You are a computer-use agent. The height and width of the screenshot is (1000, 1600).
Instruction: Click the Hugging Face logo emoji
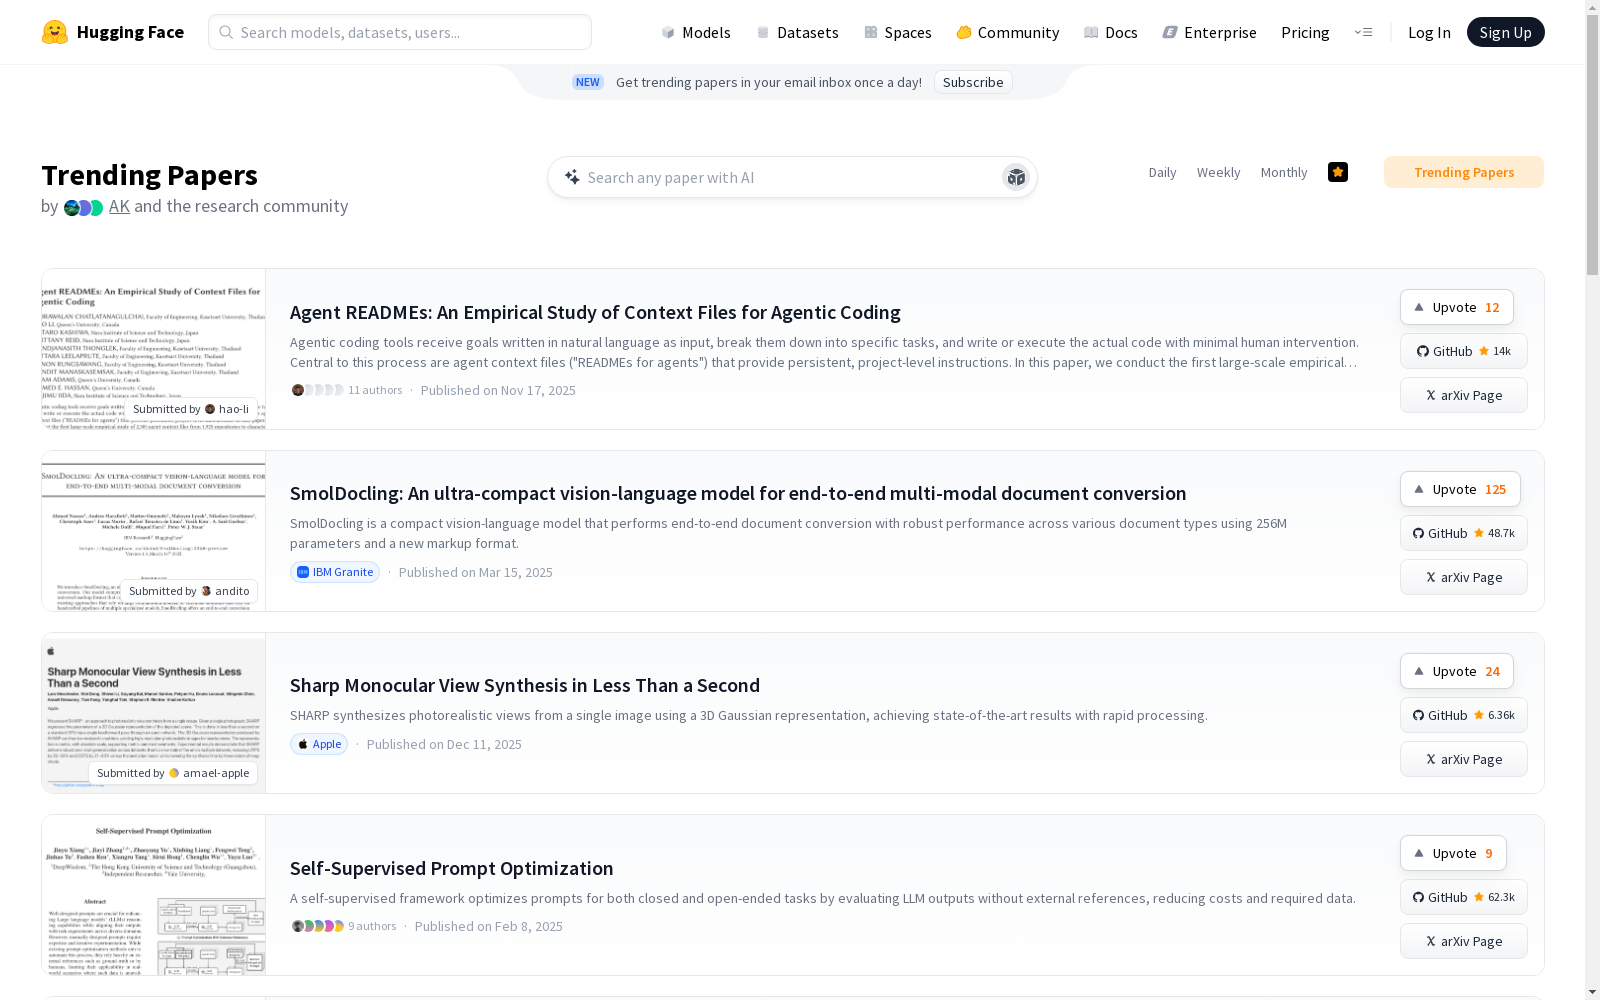[x=55, y=32]
